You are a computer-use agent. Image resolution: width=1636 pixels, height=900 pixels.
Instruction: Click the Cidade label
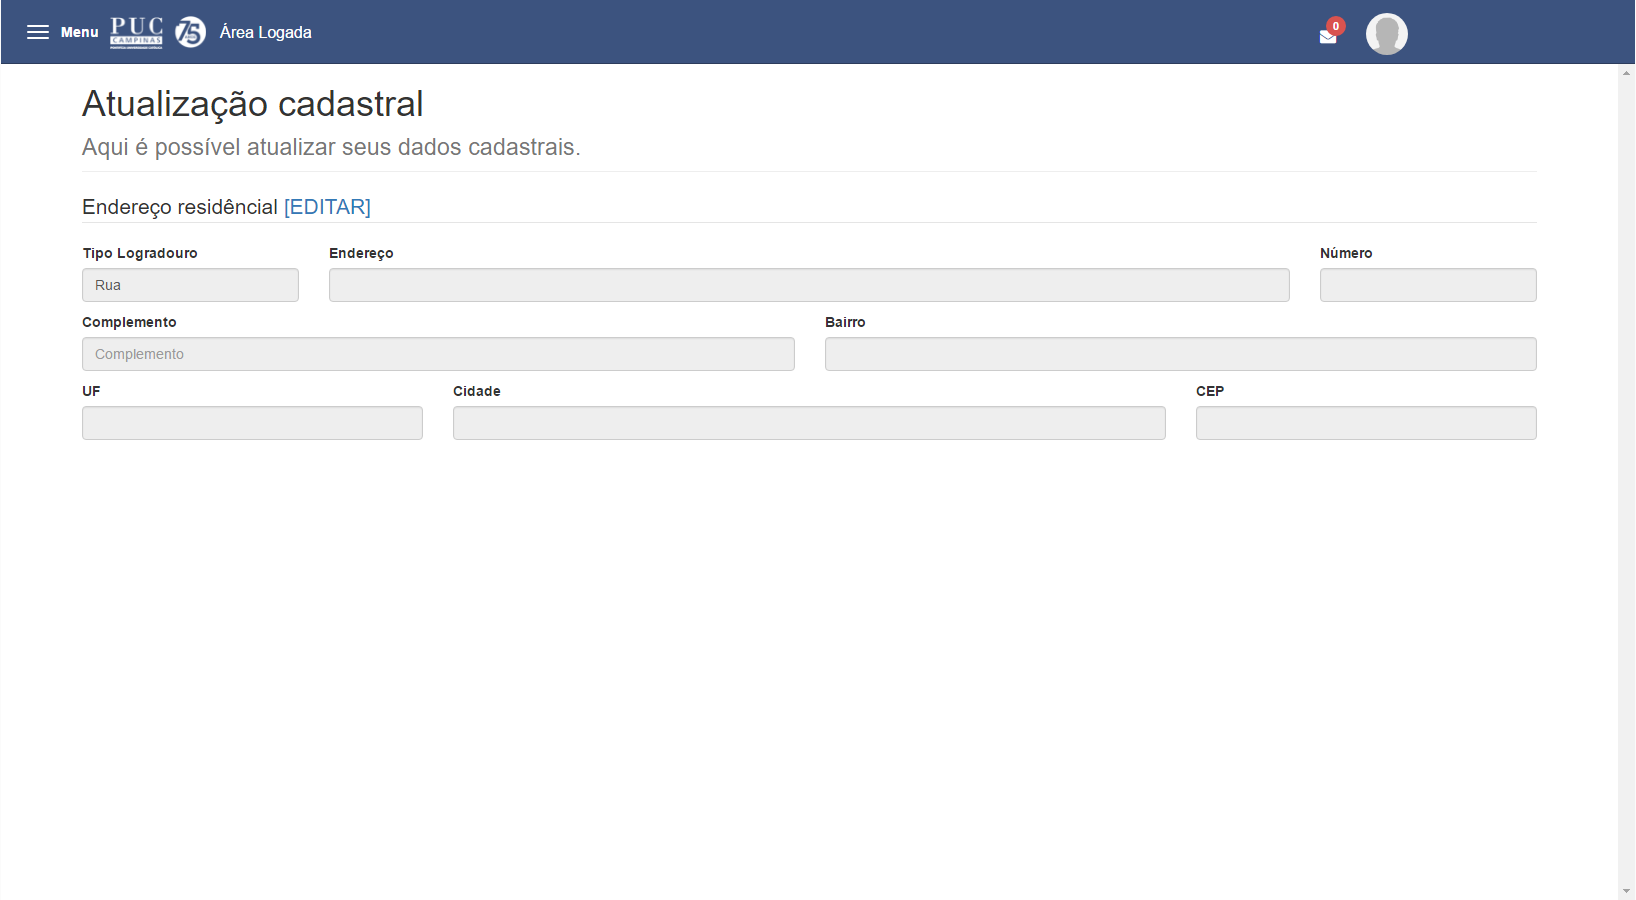tap(477, 391)
